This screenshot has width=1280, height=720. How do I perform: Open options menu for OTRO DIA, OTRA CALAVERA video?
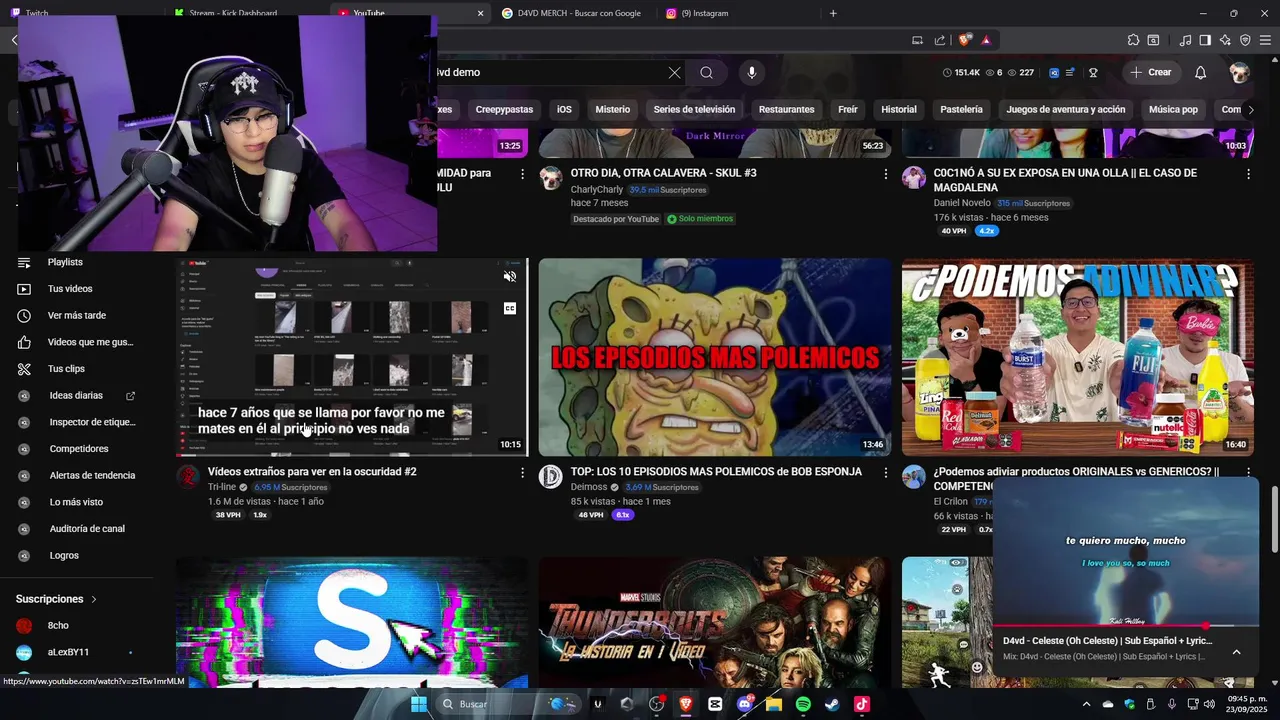tap(885, 174)
